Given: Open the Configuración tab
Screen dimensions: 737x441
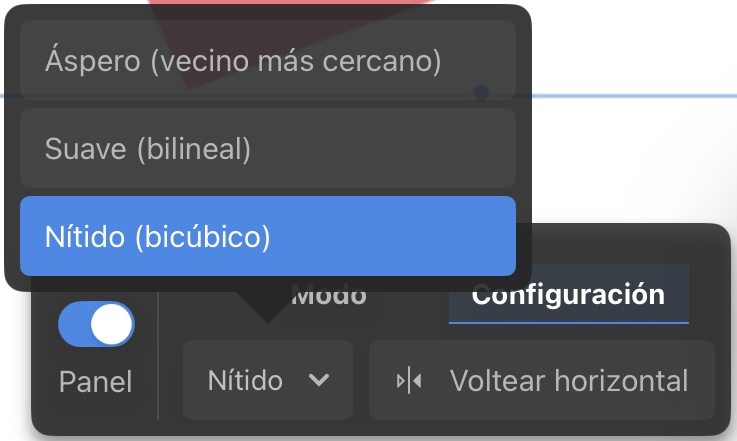Looking at the screenshot, I should tap(569, 294).
